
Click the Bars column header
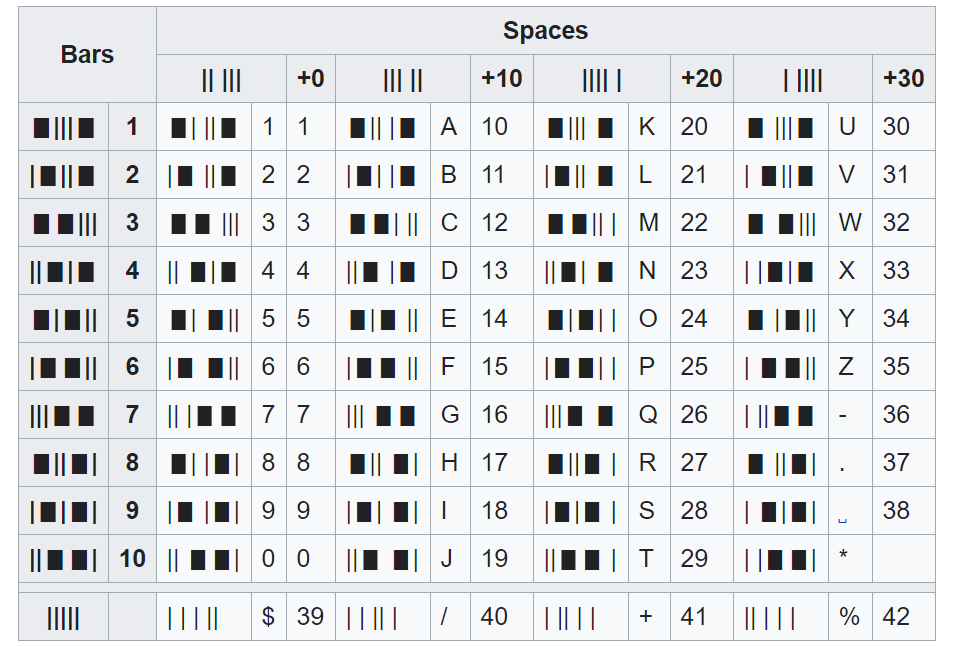[86, 54]
